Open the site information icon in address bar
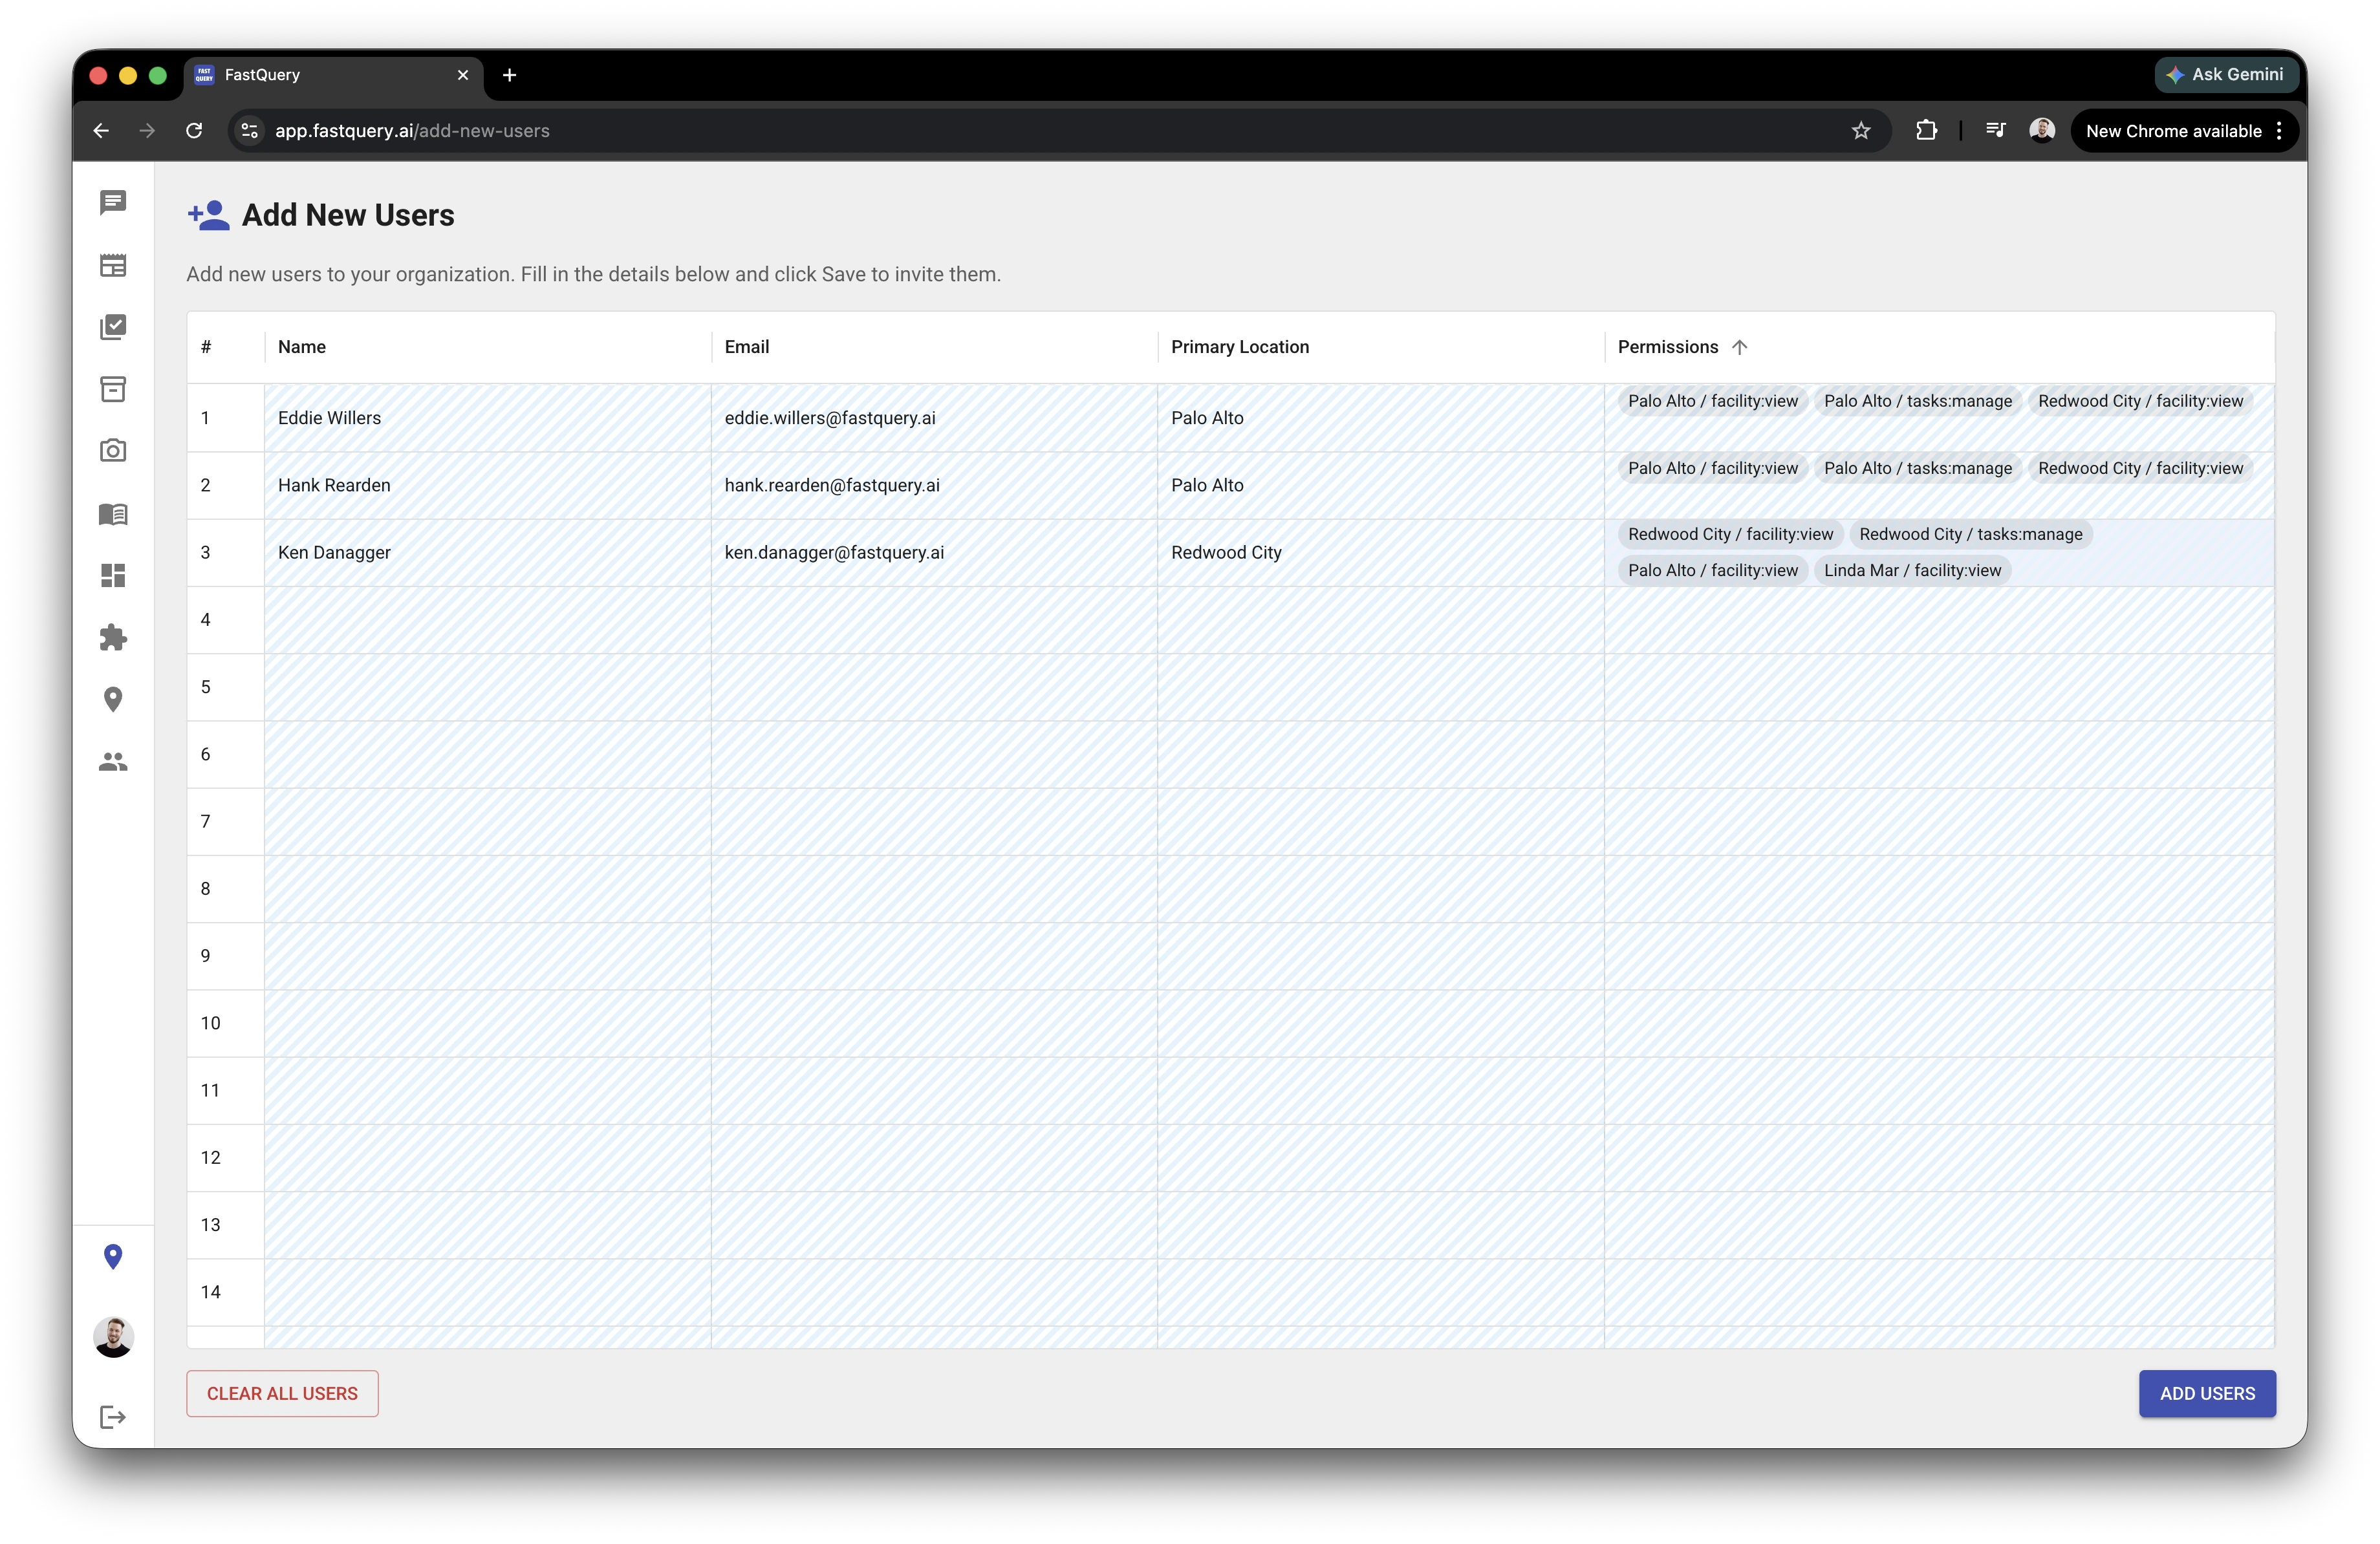This screenshot has height=1544, width=2380. 250,131
